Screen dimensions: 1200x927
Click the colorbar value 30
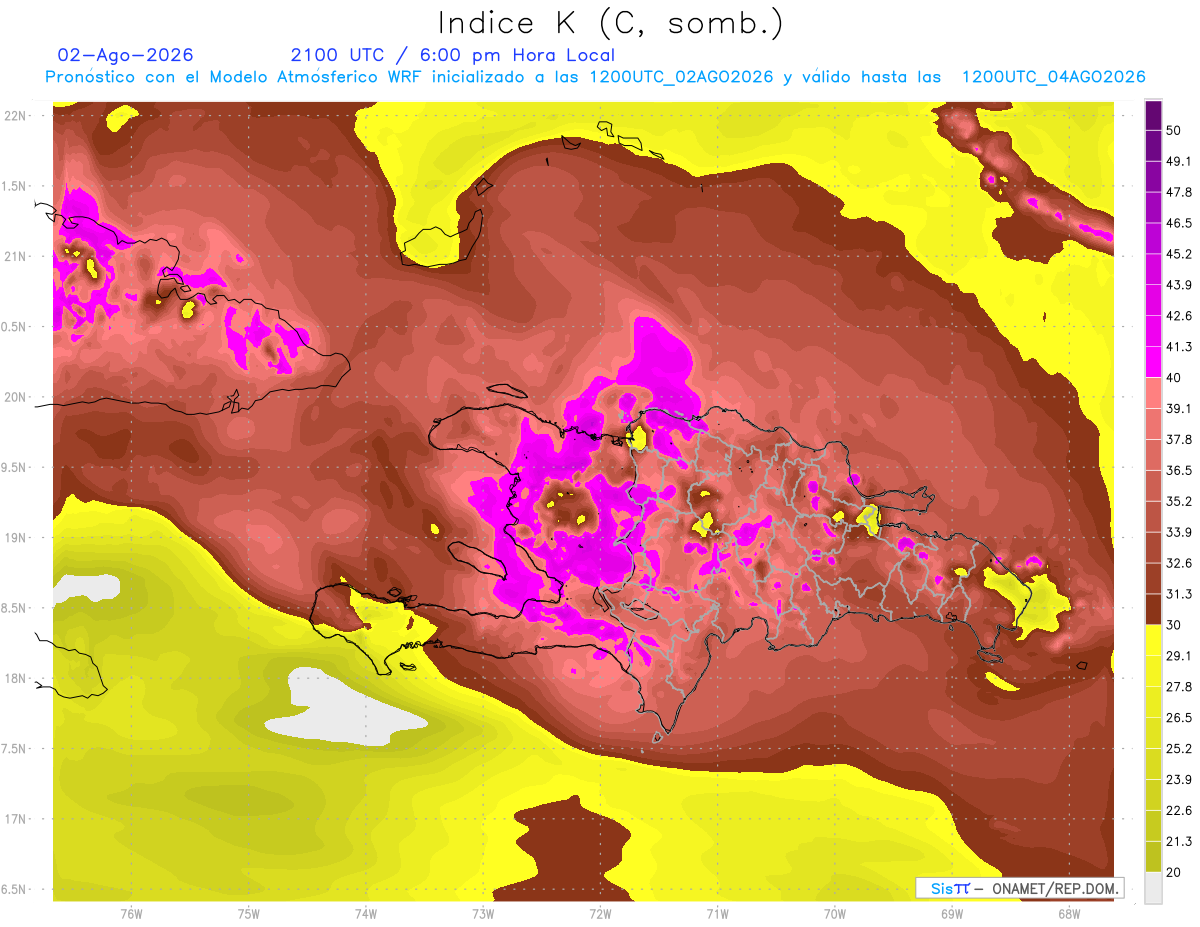[1174, 625]
